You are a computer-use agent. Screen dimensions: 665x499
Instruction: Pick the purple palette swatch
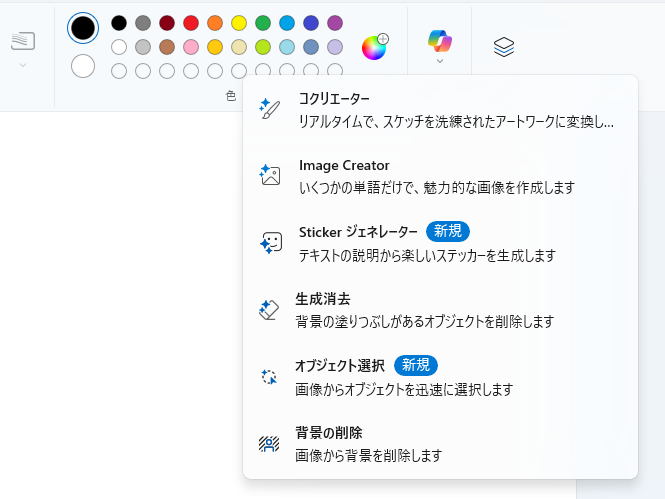point(335,23)
